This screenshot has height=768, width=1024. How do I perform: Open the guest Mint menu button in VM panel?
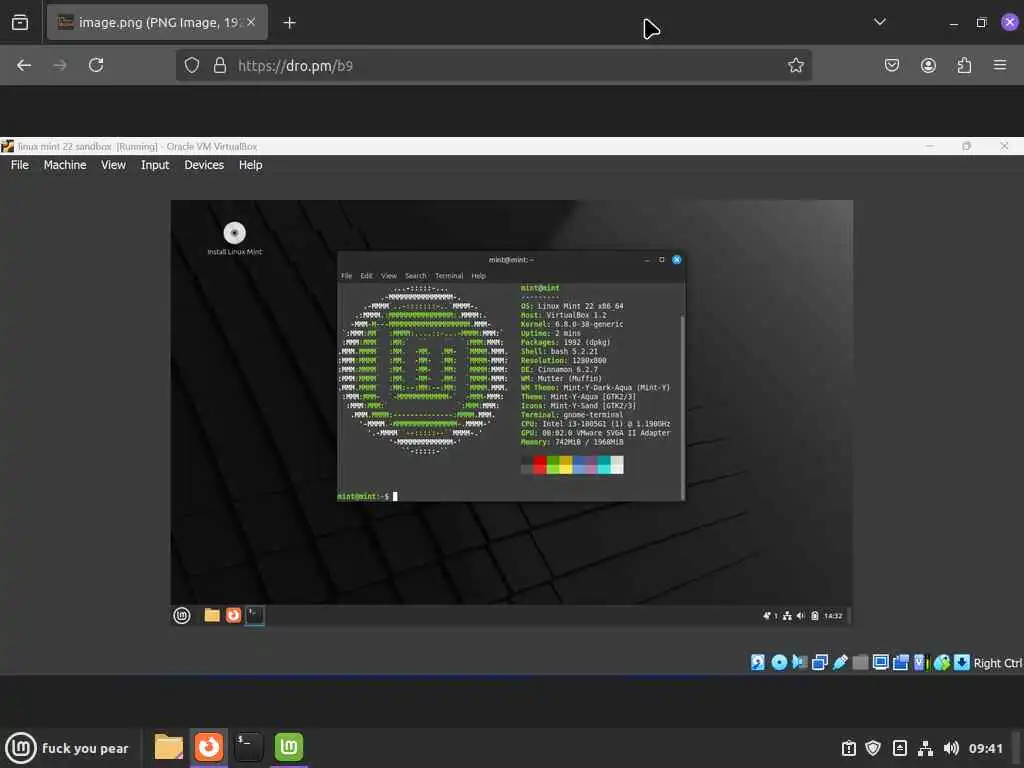pos(182,615)
